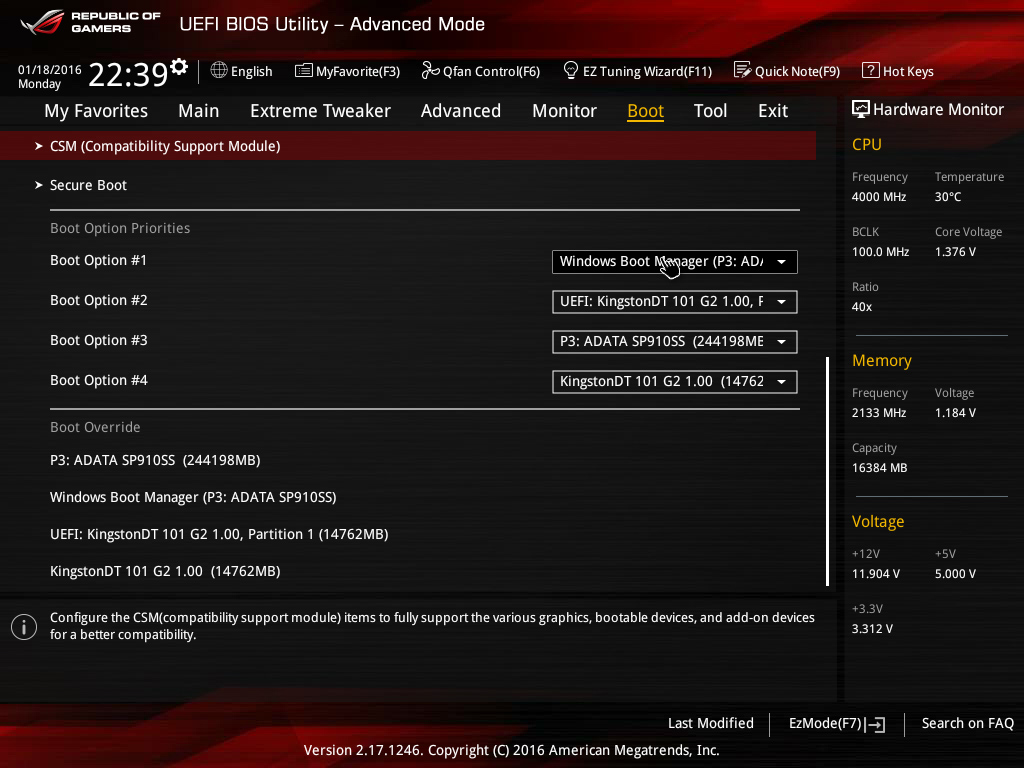Click the Version 2.17.1246 copyright line
This screenshot has height=768, width=1024.
[511, 750]
